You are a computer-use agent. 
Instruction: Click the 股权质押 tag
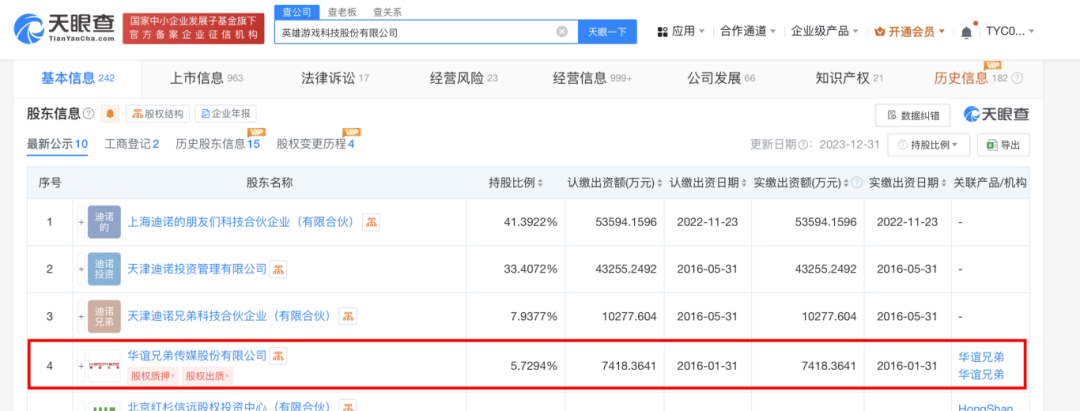coord(152,376)
